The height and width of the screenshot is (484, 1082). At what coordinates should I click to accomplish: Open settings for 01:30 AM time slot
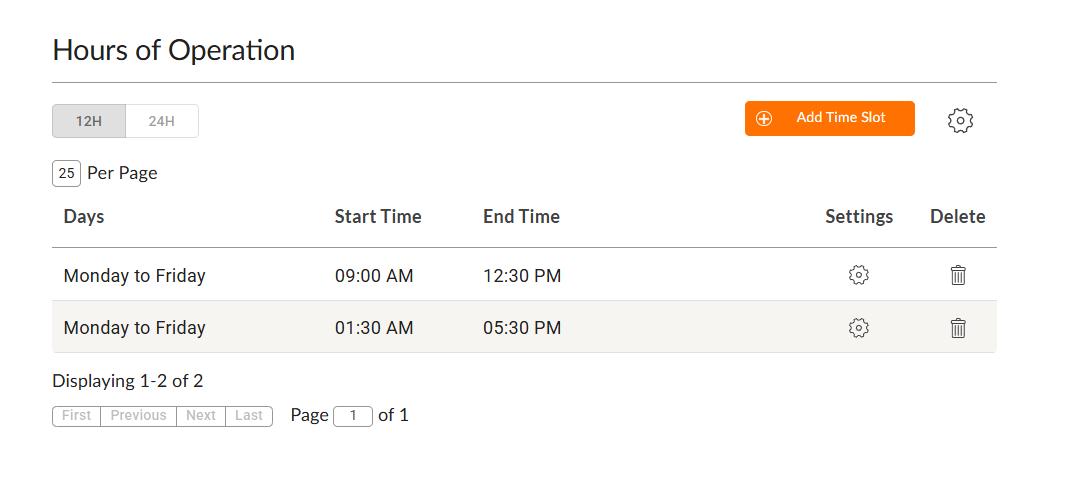tap(858, 327)
